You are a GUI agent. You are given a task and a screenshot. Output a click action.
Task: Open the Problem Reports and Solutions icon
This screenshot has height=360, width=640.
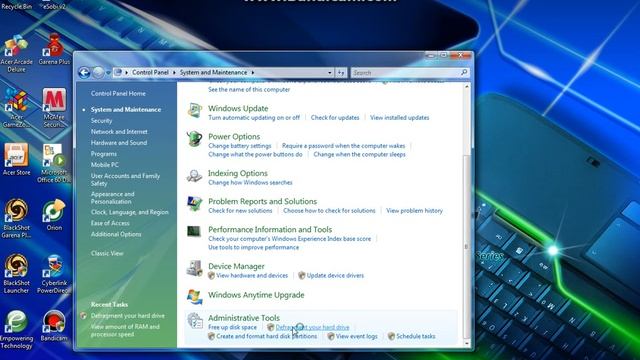pyautogui.click(x=194, y=204)
